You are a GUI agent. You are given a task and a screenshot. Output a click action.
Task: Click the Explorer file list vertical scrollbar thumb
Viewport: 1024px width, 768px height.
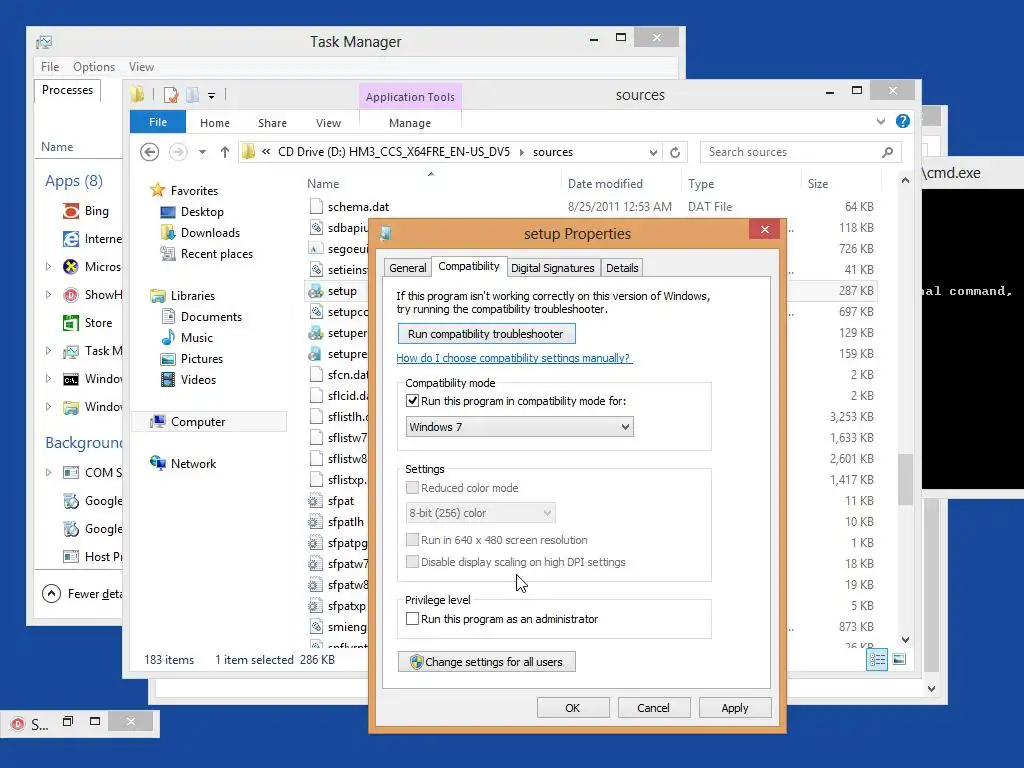pyautogui.click(x=905, y=479)
